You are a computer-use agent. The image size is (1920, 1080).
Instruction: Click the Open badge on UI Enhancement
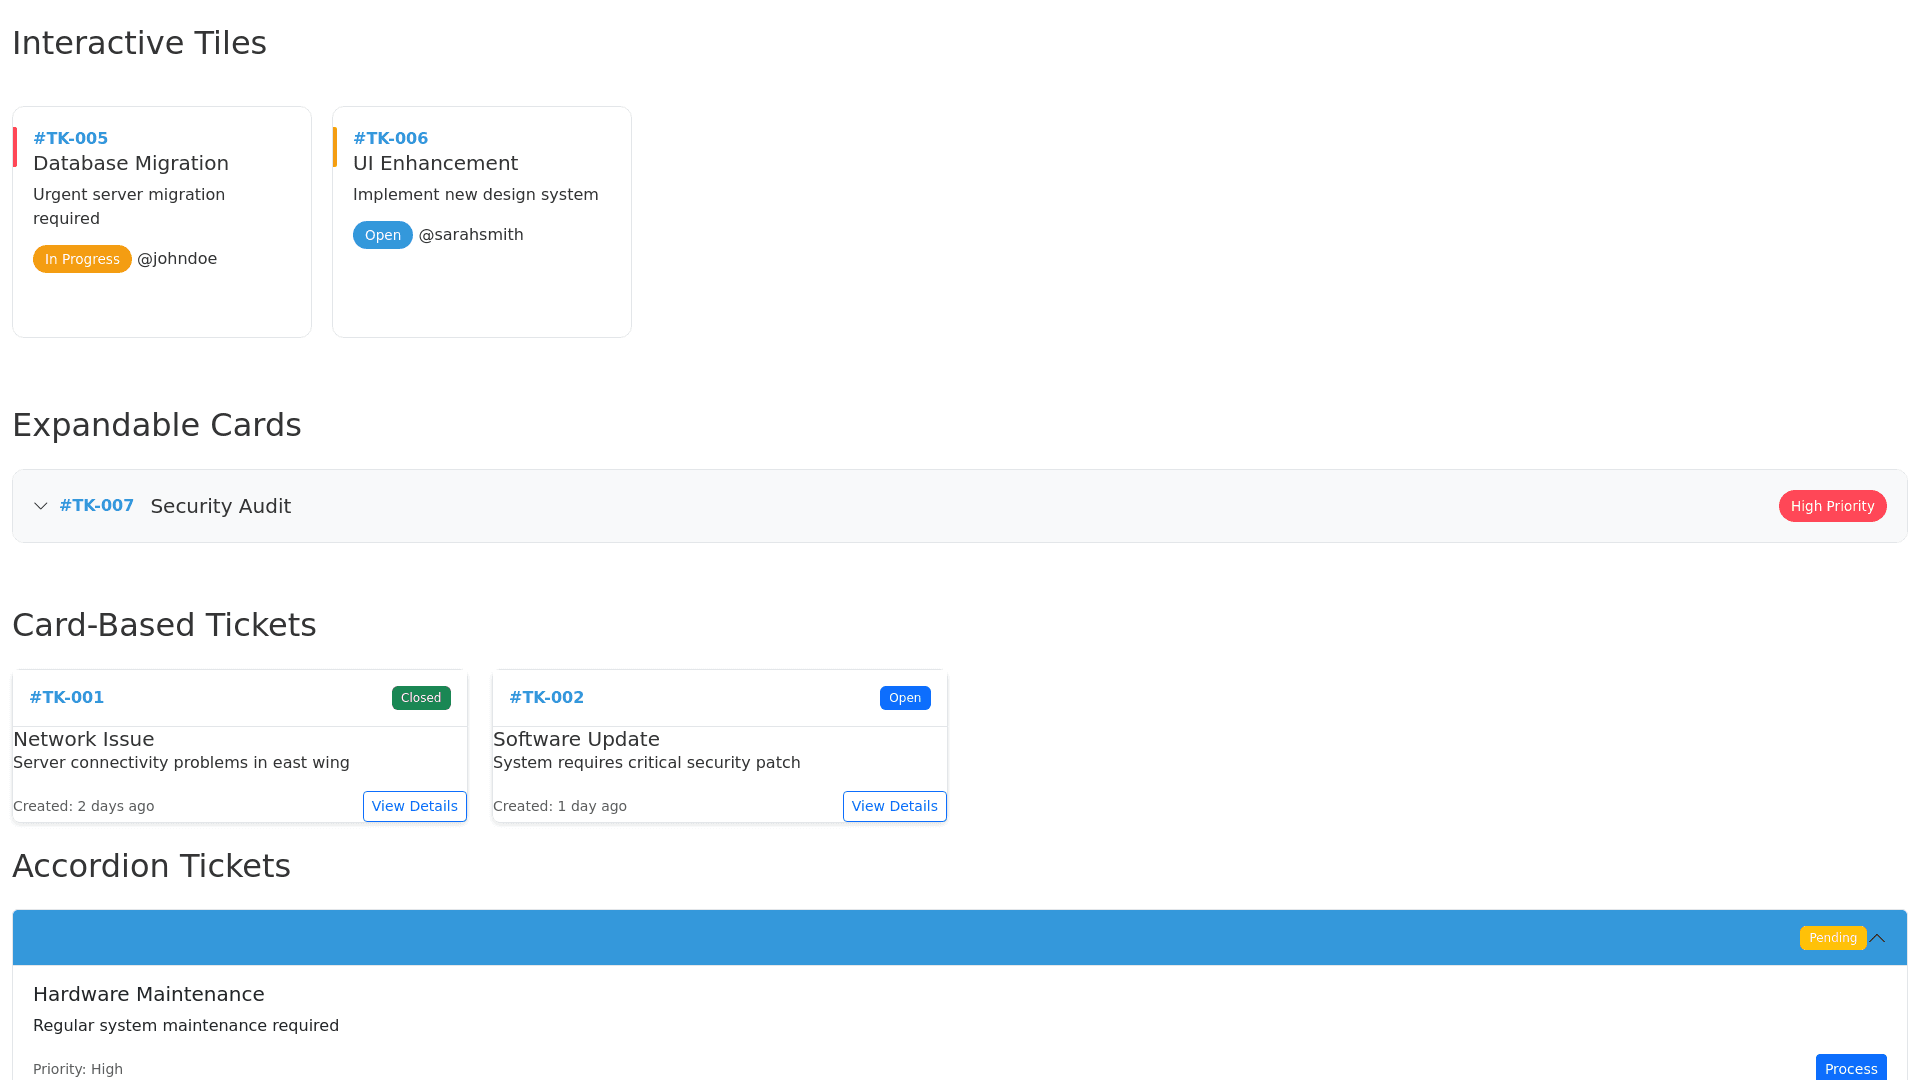click(x=382, y=235)
